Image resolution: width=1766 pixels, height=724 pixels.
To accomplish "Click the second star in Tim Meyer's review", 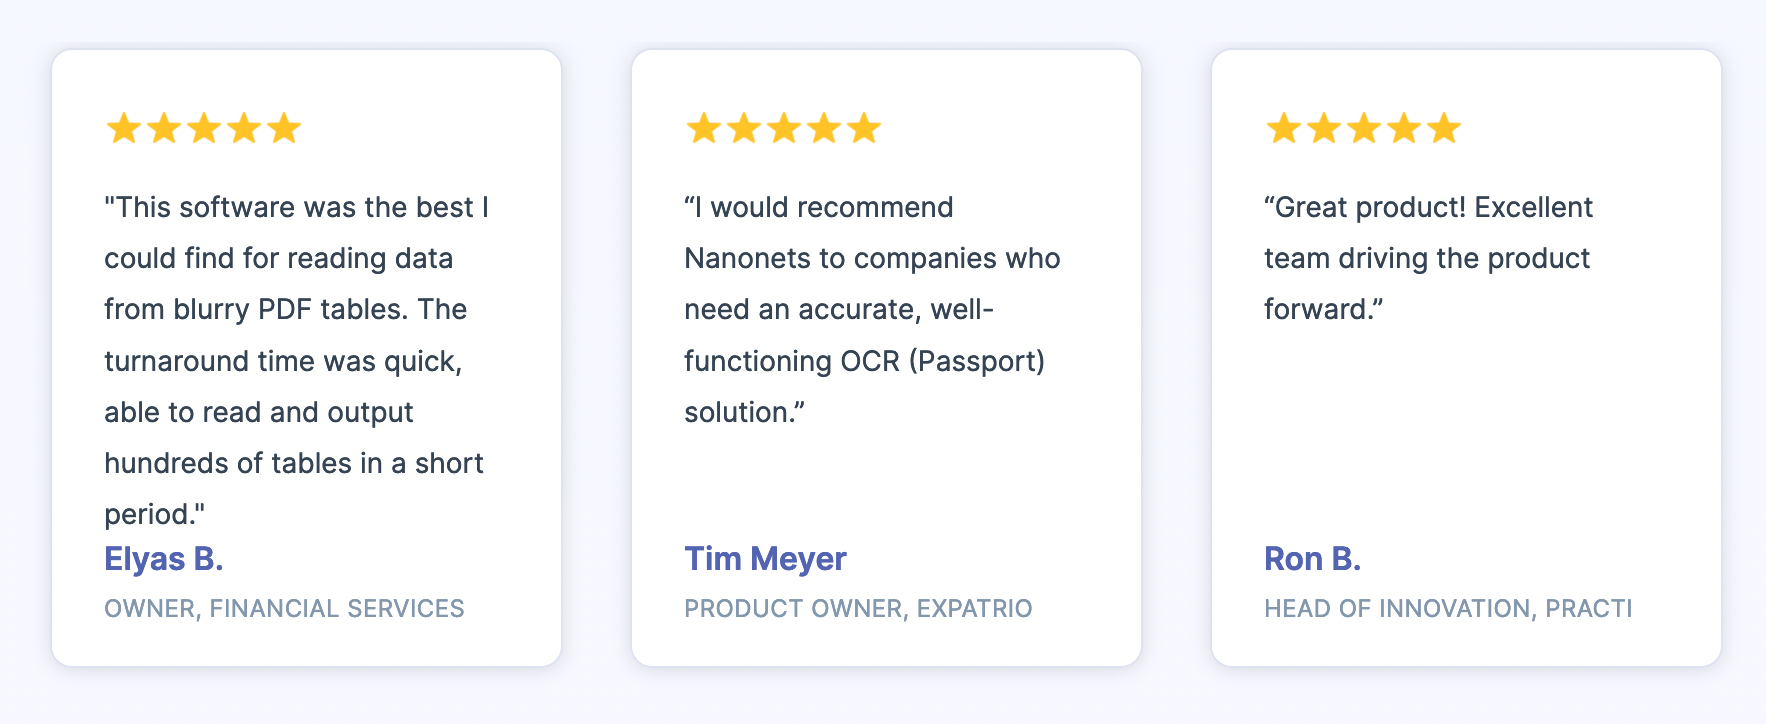I will click(744, 129).
